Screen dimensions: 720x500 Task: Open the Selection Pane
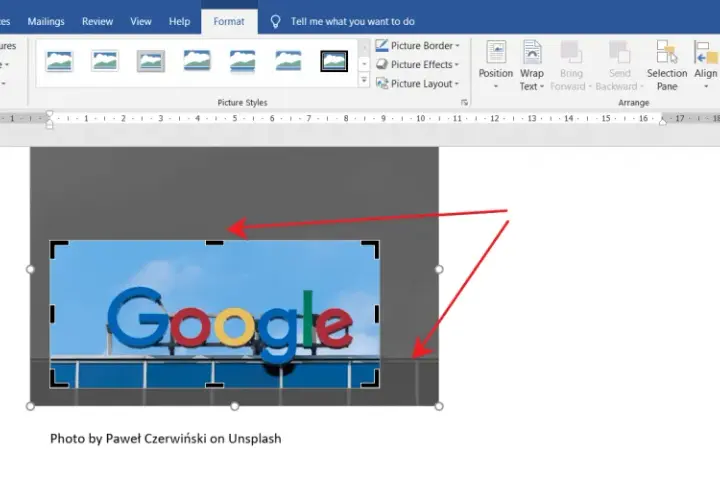(667, 65)
